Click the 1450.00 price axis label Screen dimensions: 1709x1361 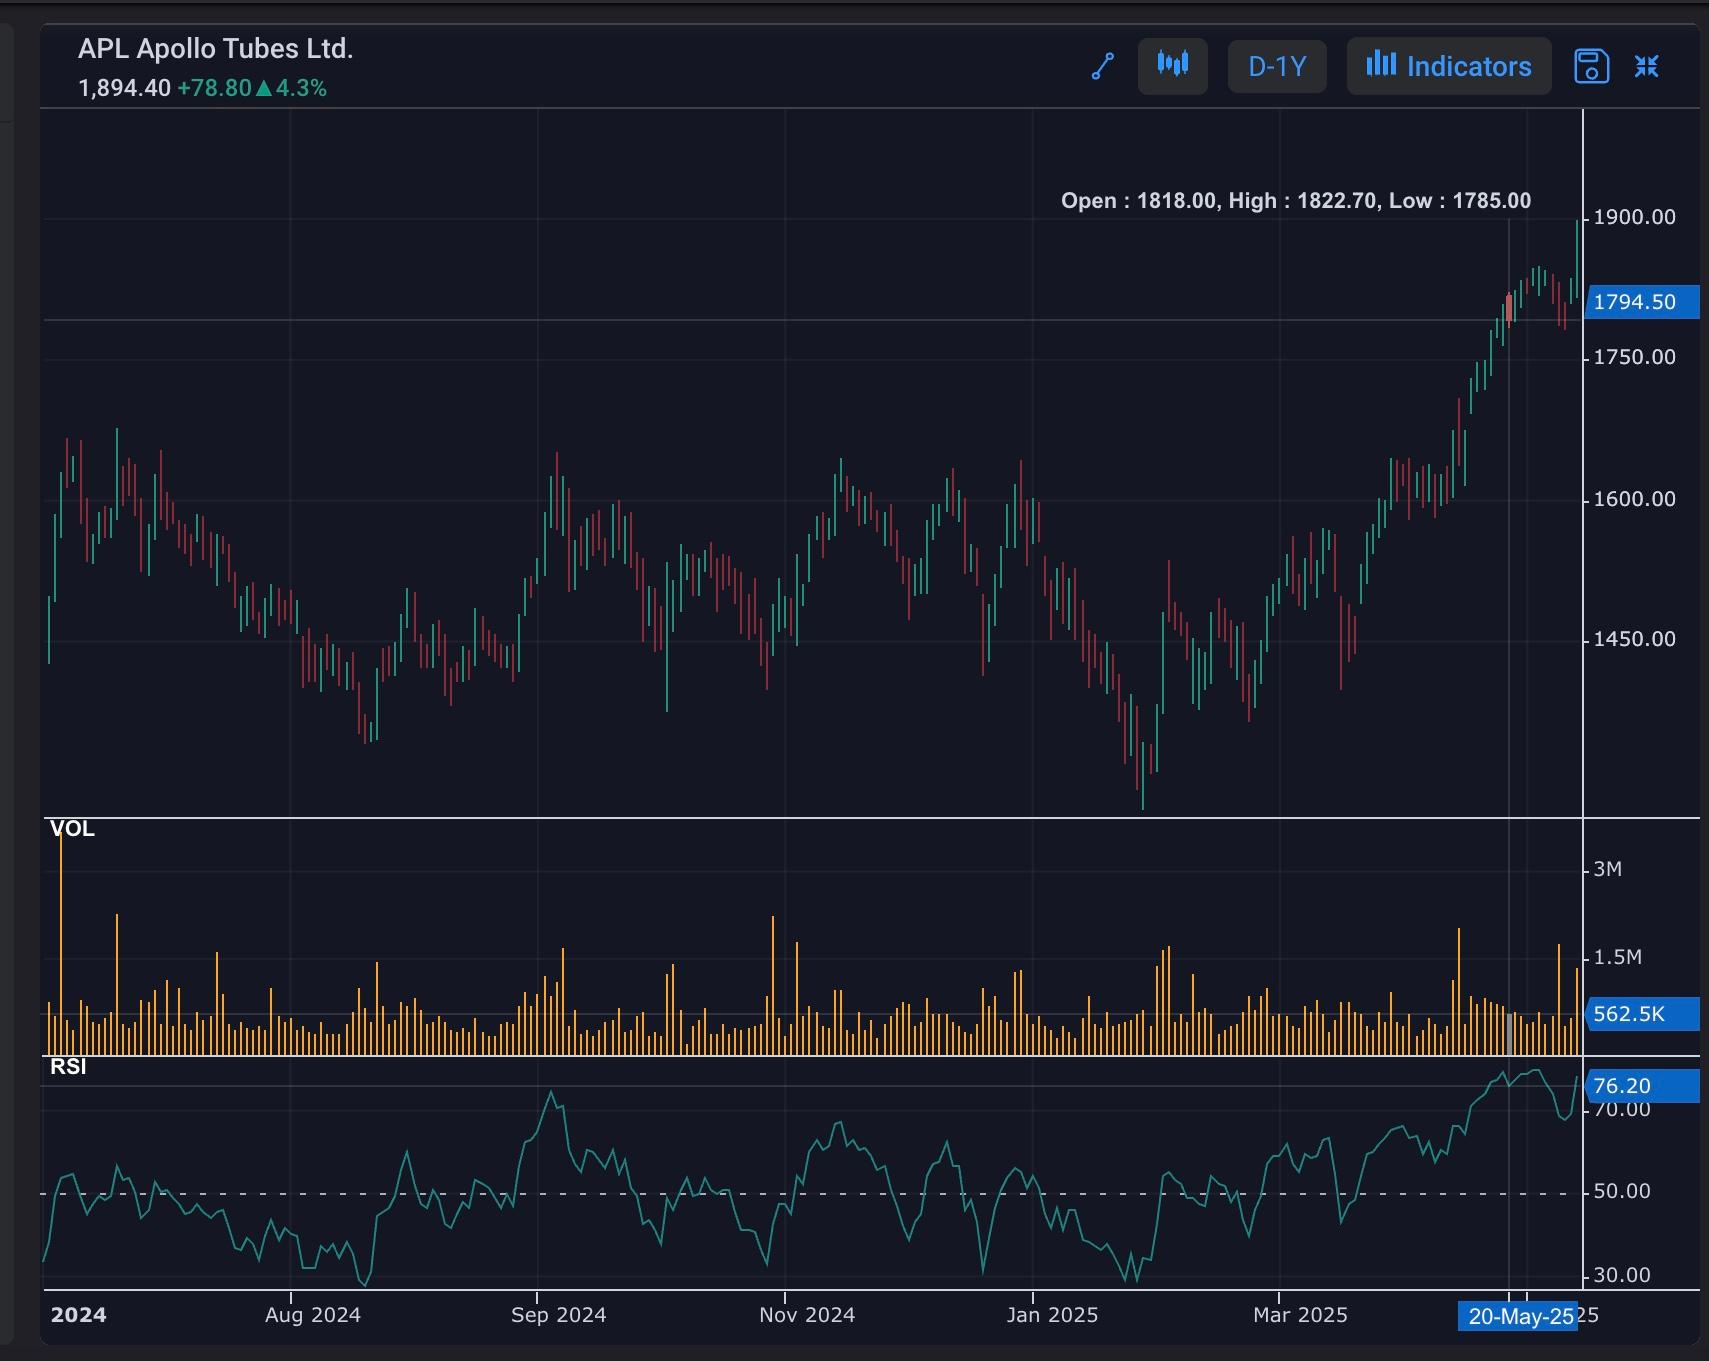point(1634,639)
